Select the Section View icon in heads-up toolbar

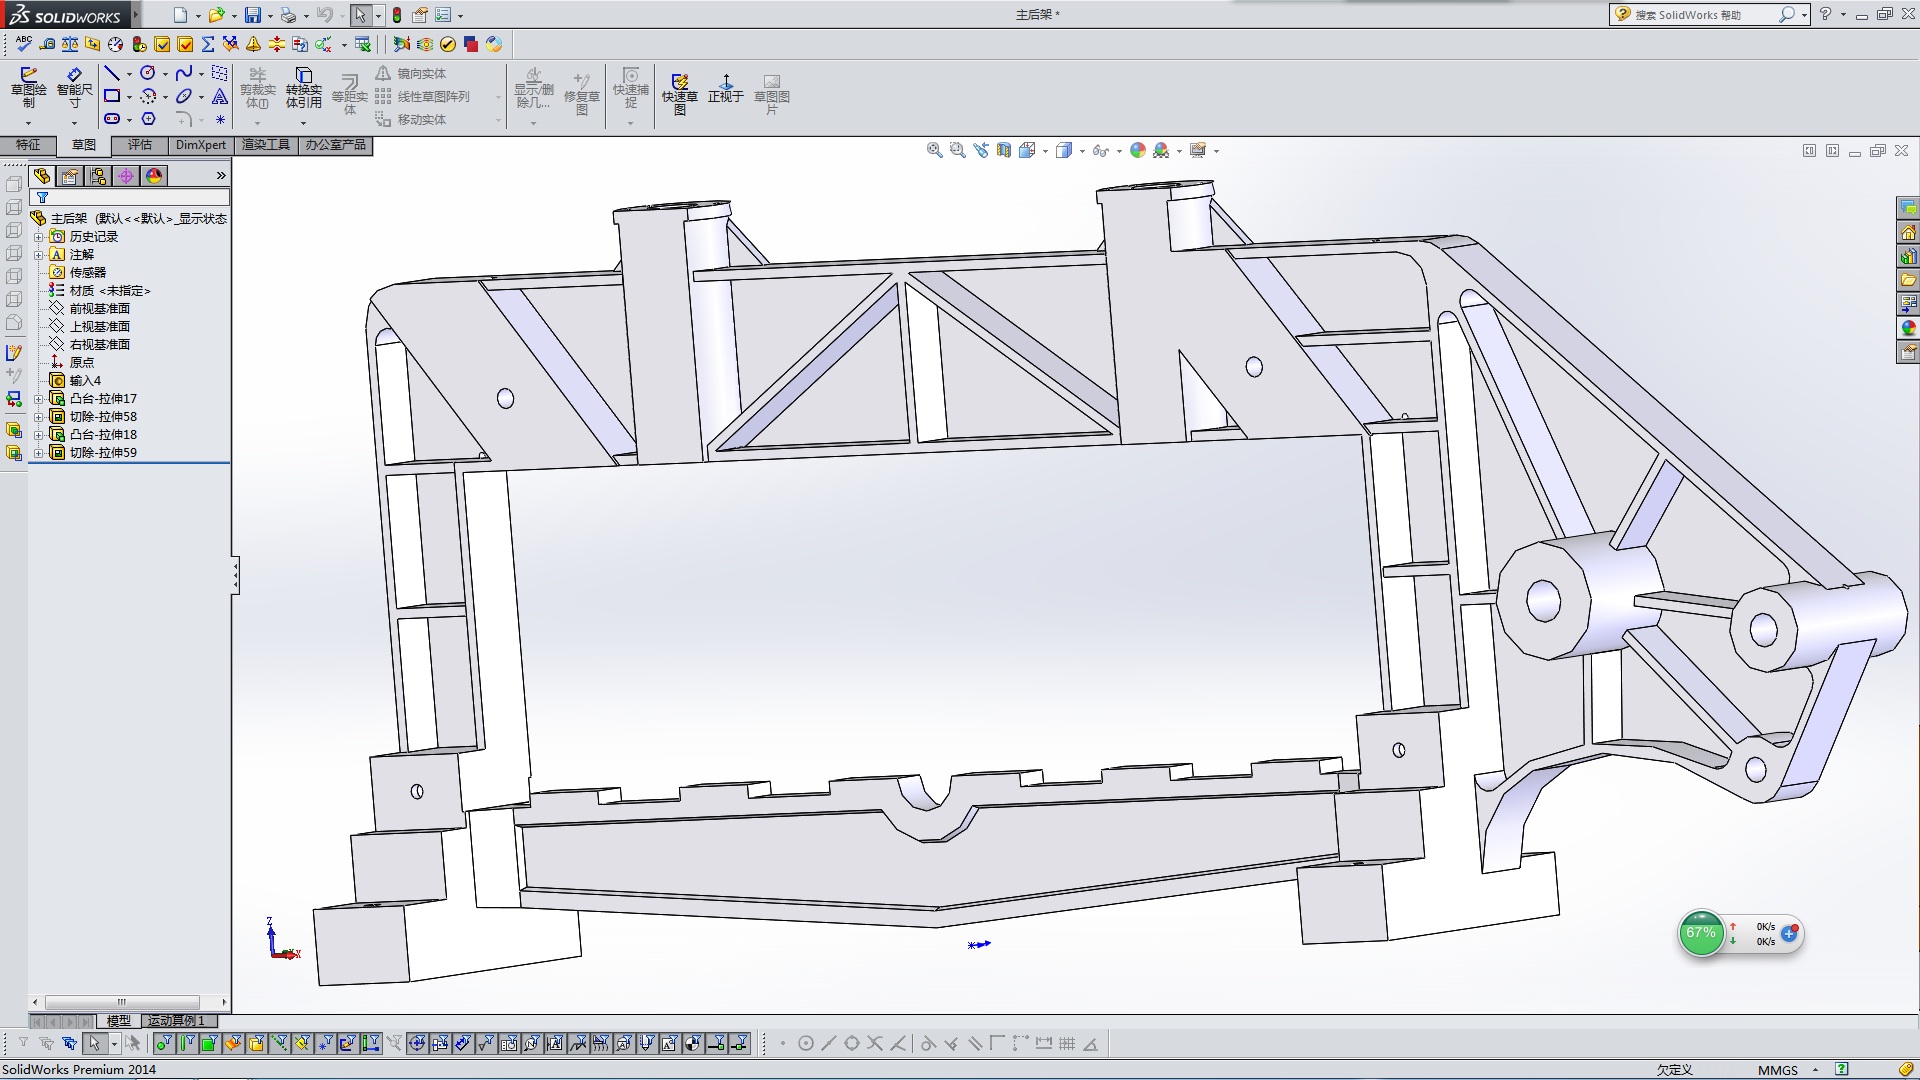(x=1003, y=150)
